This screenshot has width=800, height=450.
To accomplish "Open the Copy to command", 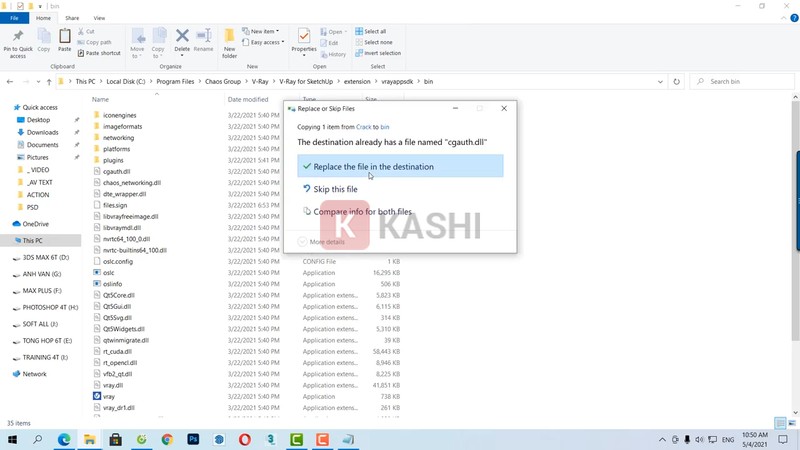I will click(158, 43).
